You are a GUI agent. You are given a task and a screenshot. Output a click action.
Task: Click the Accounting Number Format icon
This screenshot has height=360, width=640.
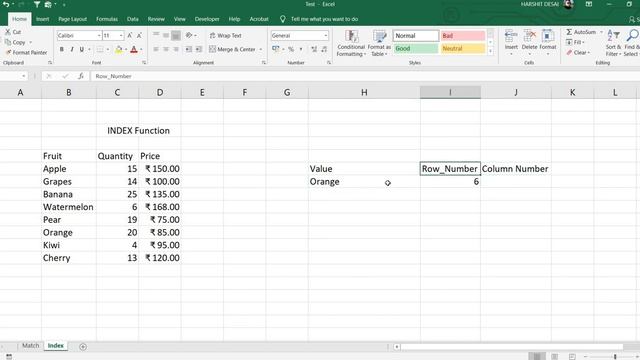[x=276, y=49]
